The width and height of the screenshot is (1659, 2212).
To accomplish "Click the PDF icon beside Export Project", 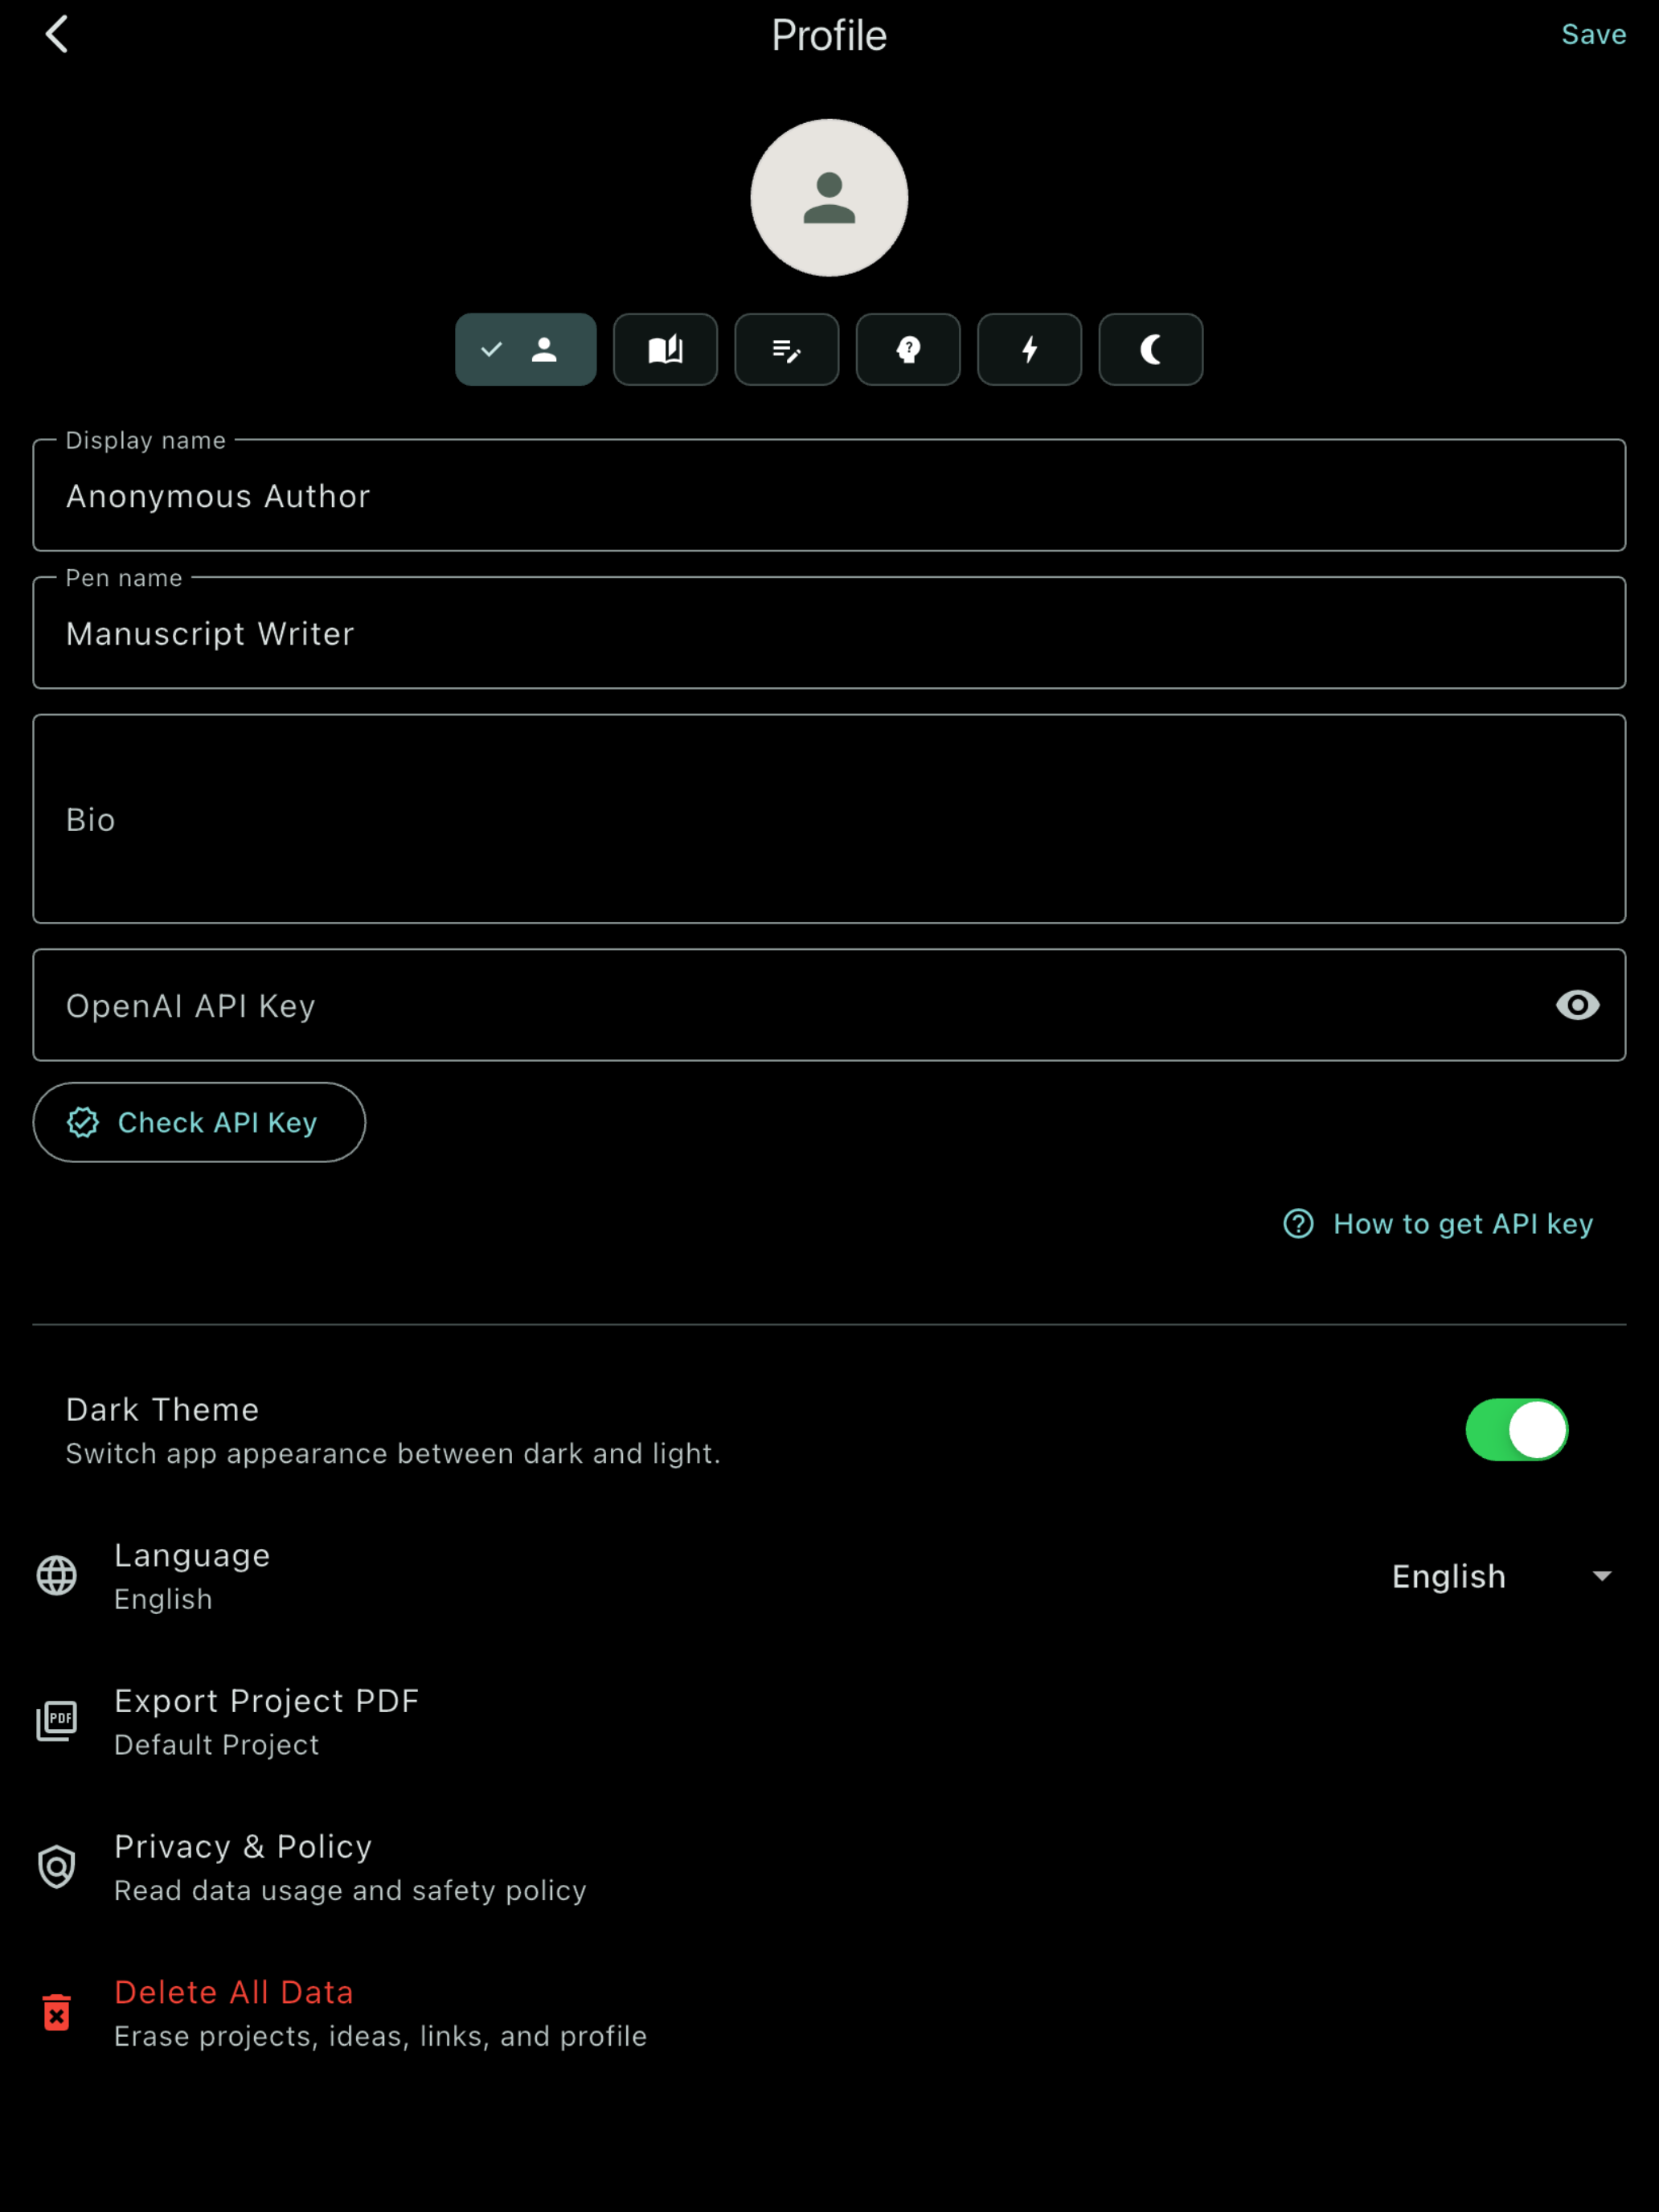I will point(57,1721).
